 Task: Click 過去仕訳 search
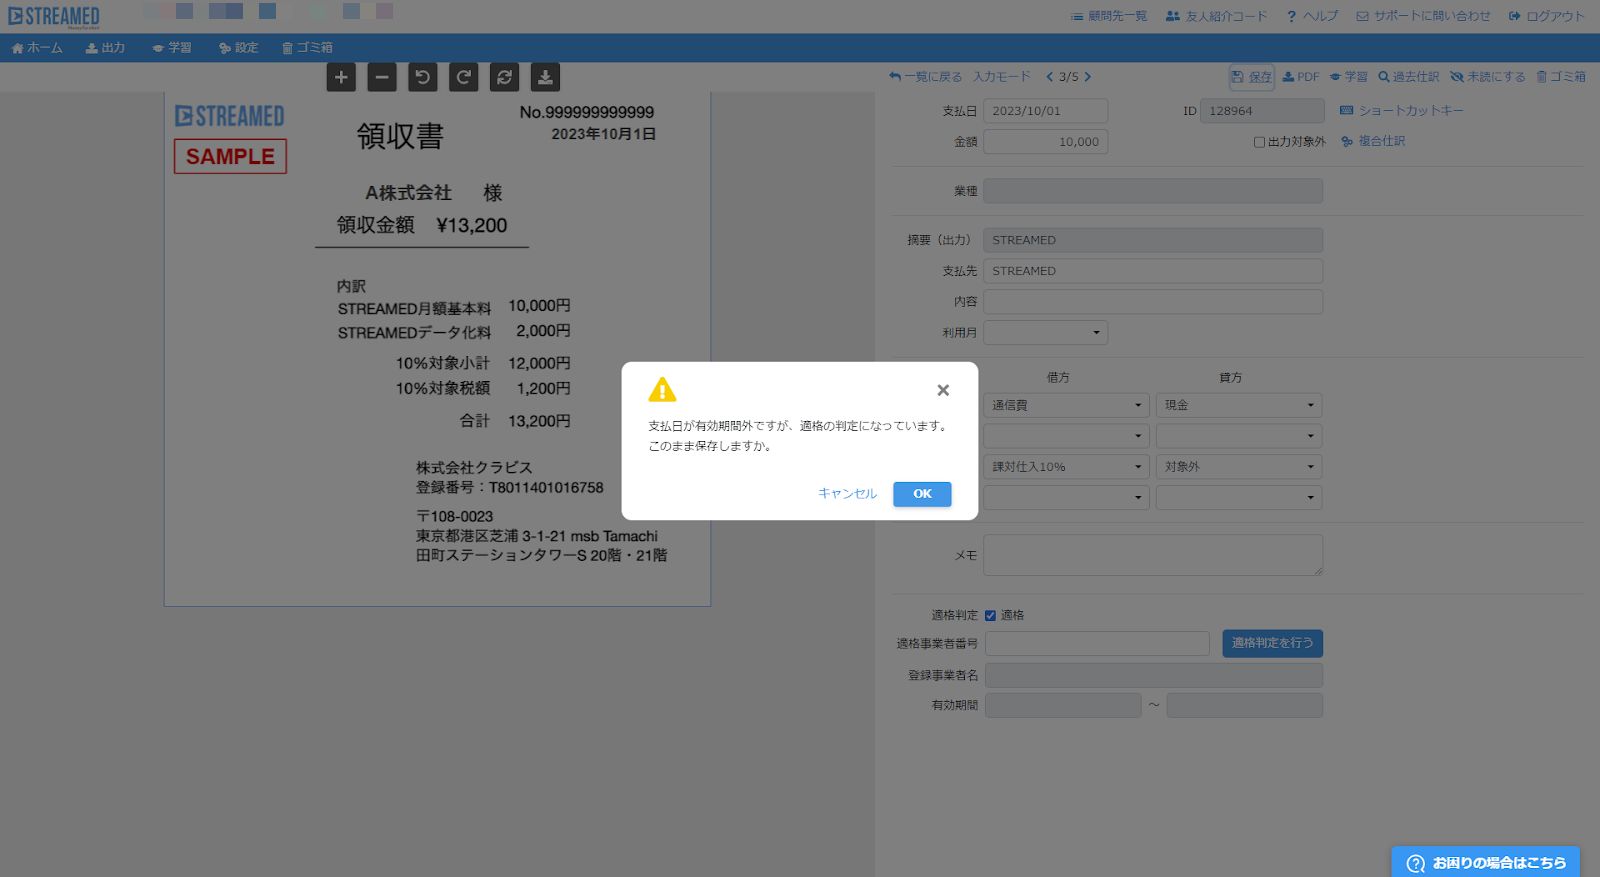1409,77
